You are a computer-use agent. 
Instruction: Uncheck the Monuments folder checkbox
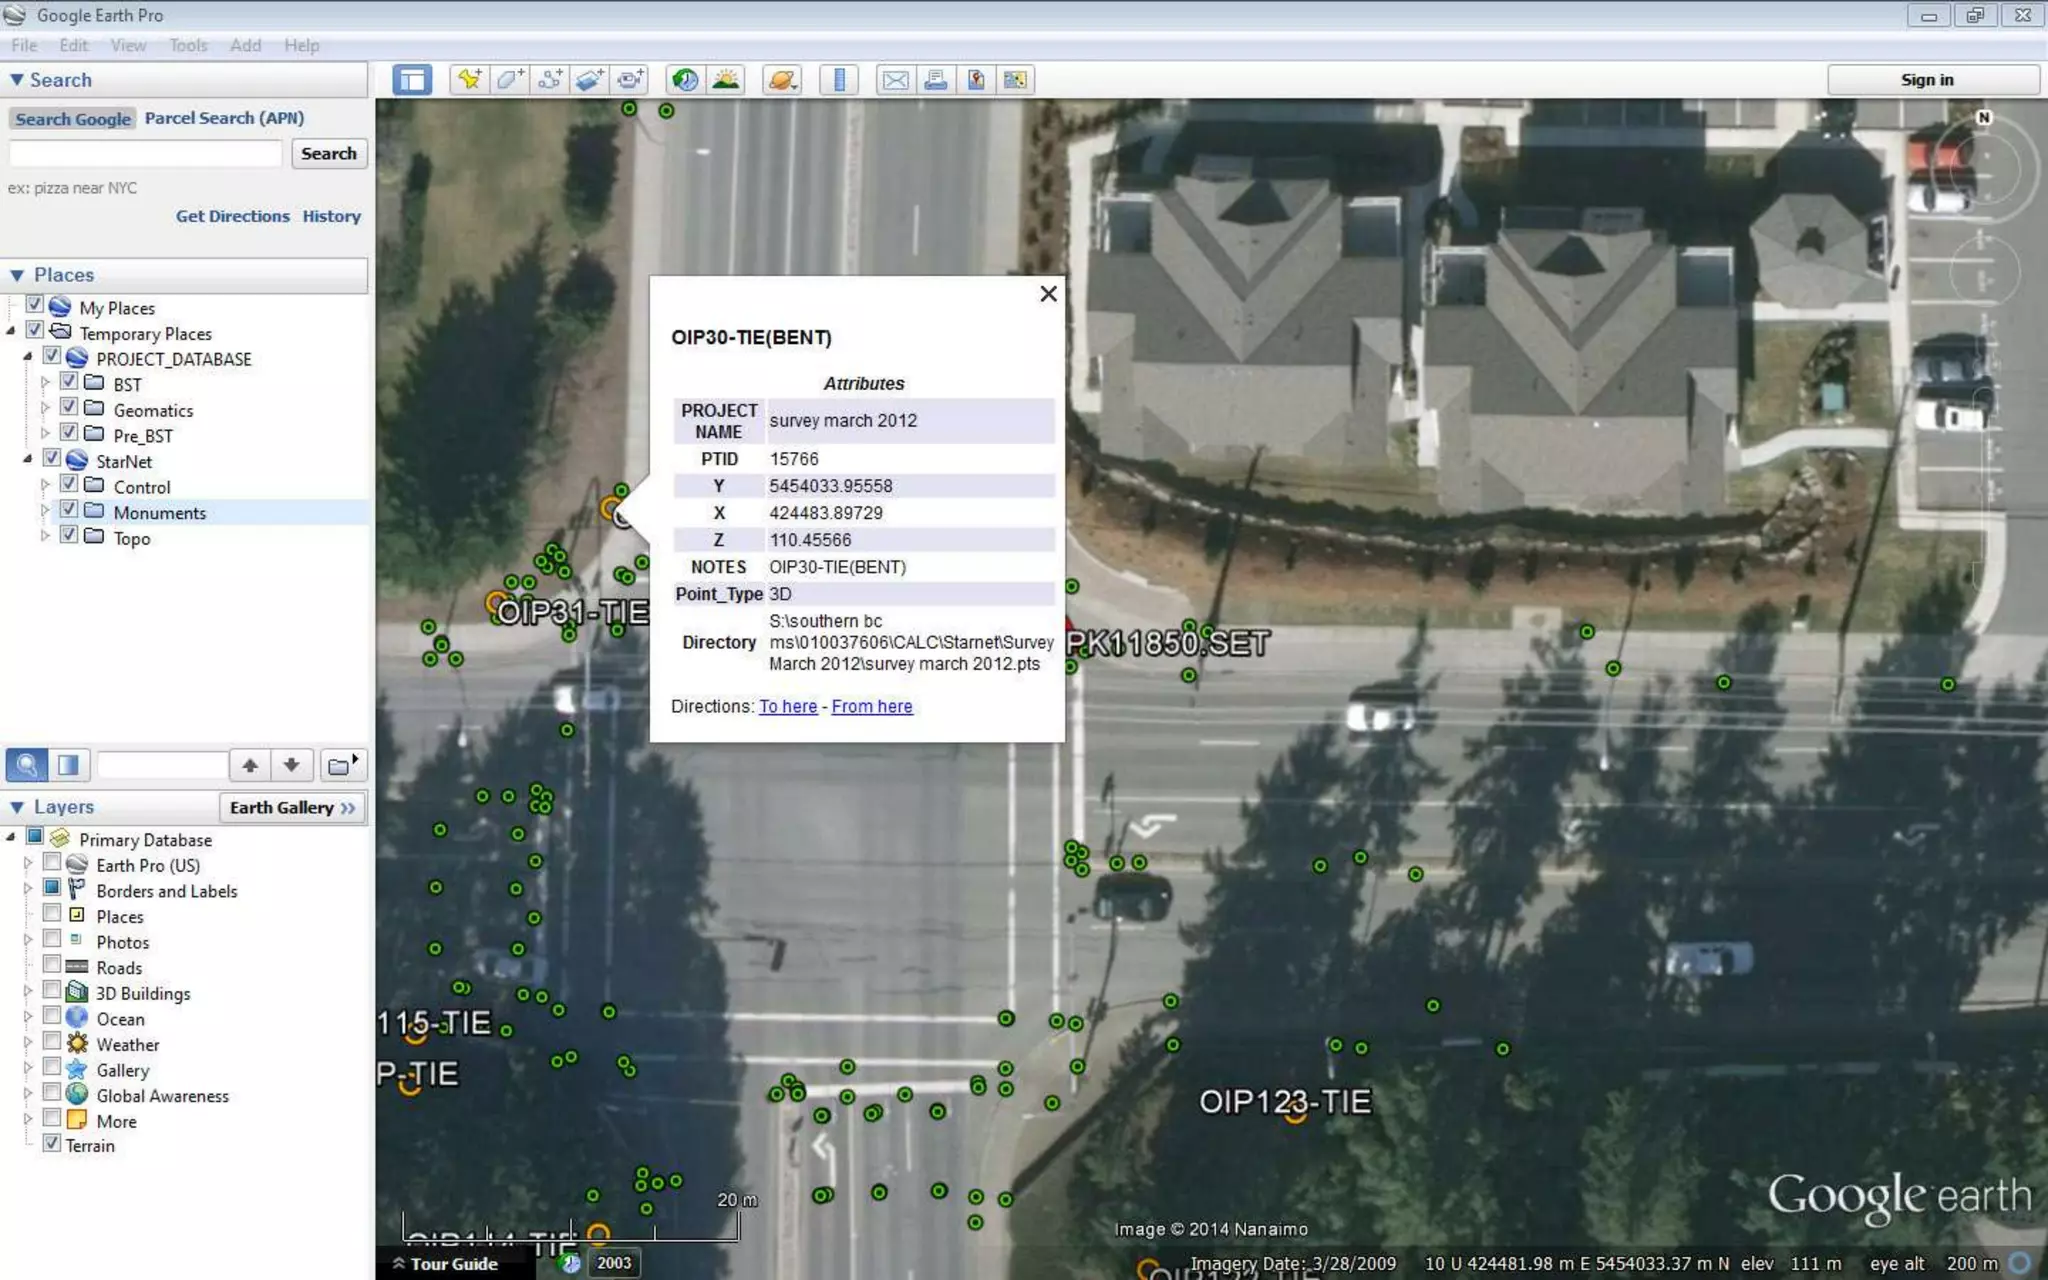69,510
